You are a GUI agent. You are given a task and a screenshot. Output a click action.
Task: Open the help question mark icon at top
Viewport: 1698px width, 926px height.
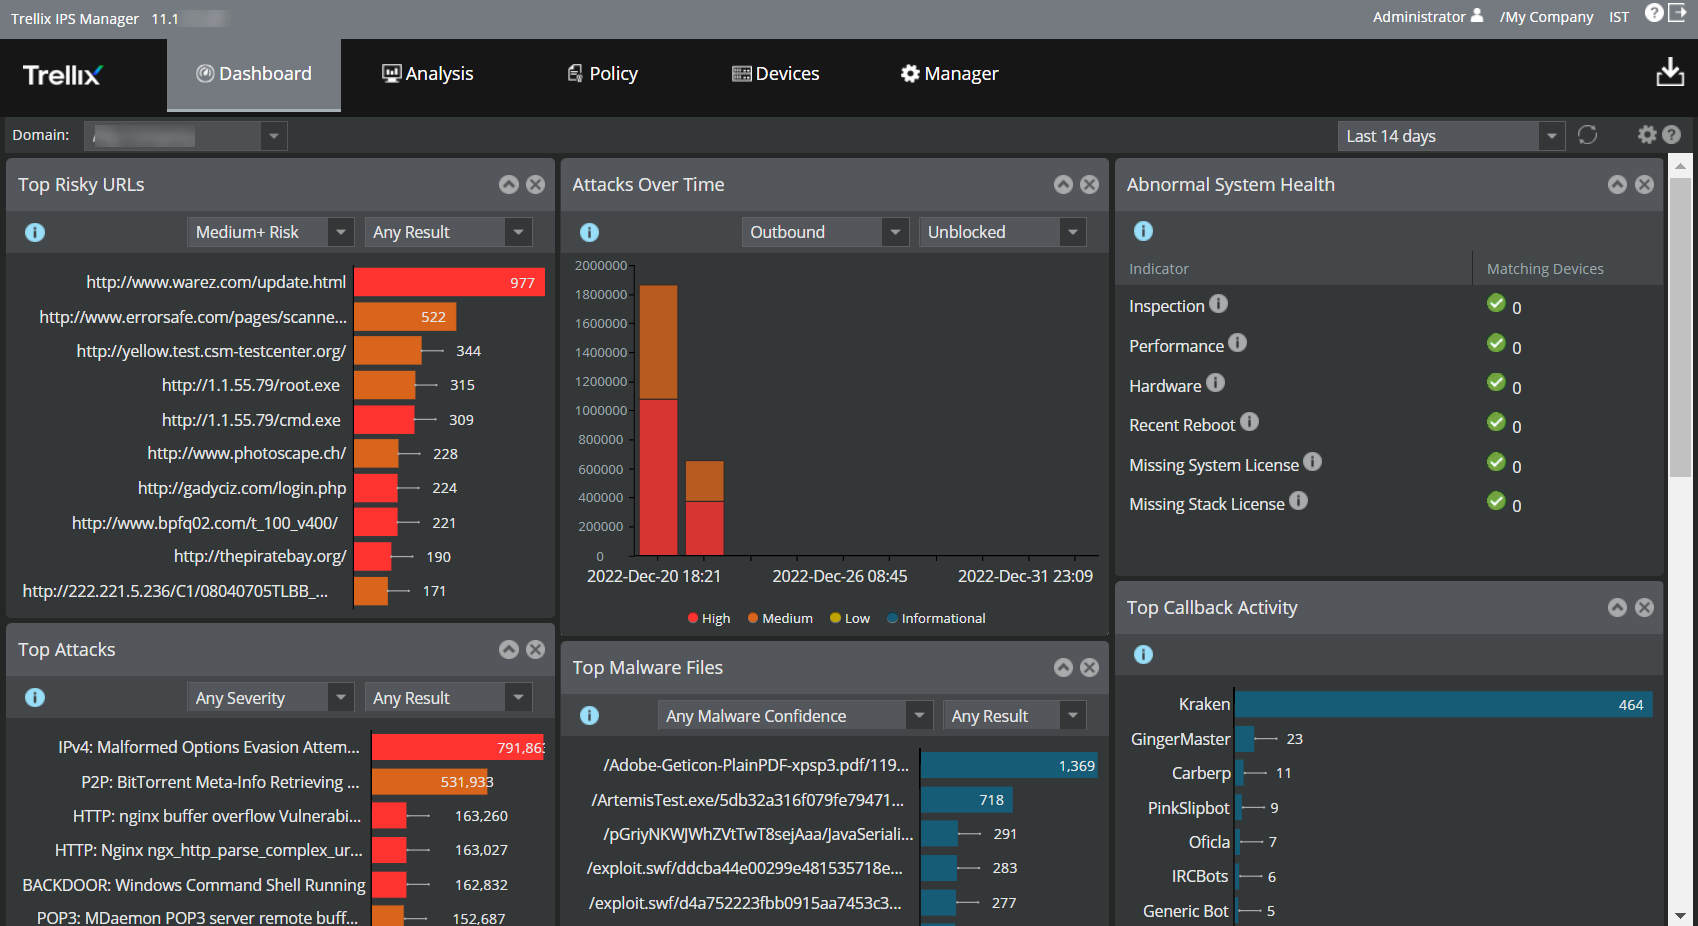pyautogui.click(x=1654, y=13)
